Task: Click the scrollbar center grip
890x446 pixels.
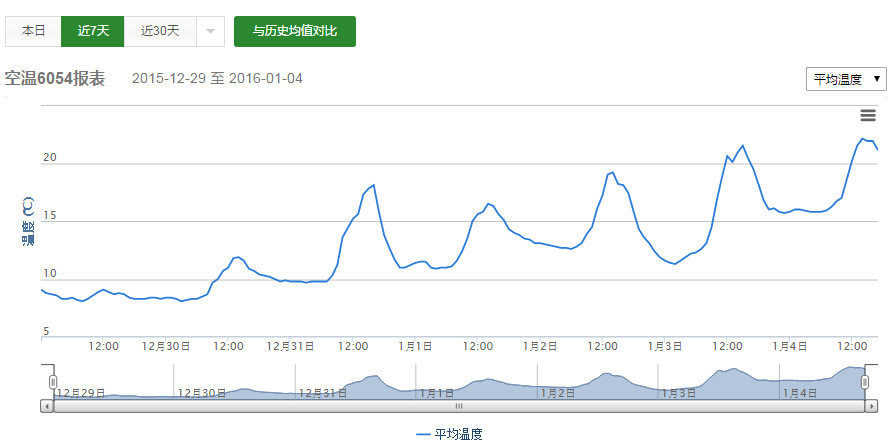Action: 459,406
